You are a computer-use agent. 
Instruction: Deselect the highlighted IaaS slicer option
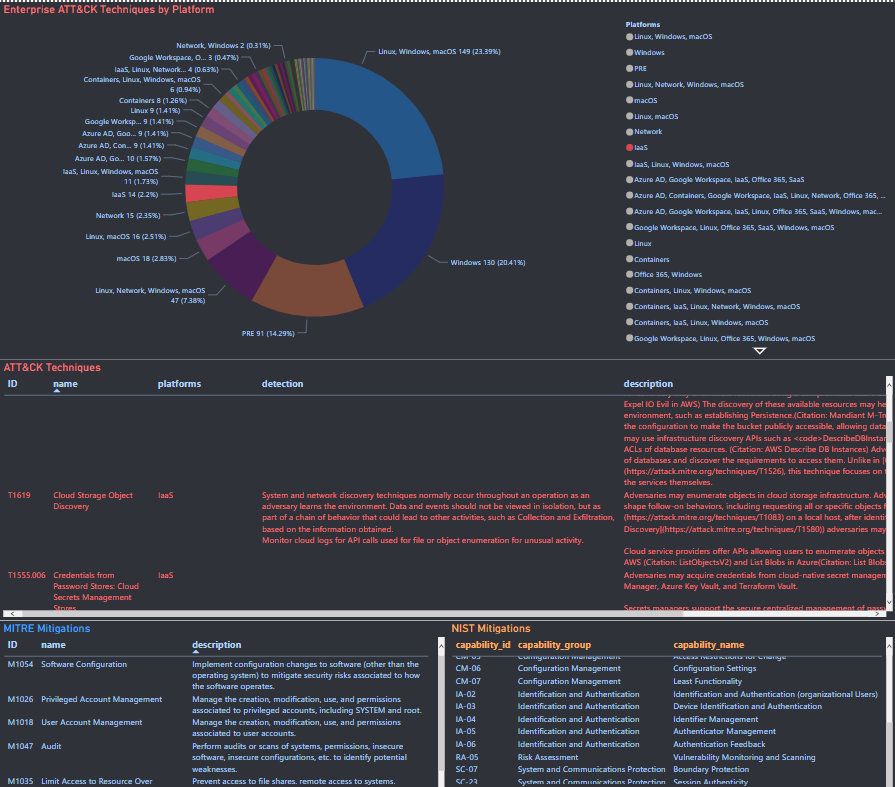tap(637, 147)
